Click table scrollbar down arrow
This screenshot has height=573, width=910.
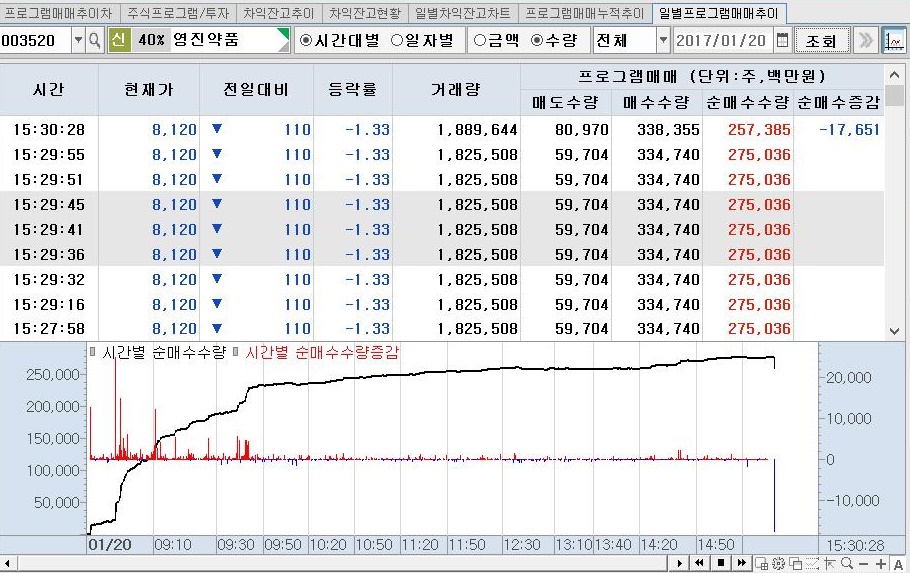click(x=894, y=331)
